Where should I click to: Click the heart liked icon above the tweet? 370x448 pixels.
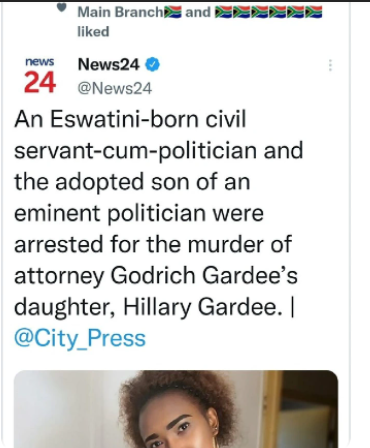(x=61, y=8)
